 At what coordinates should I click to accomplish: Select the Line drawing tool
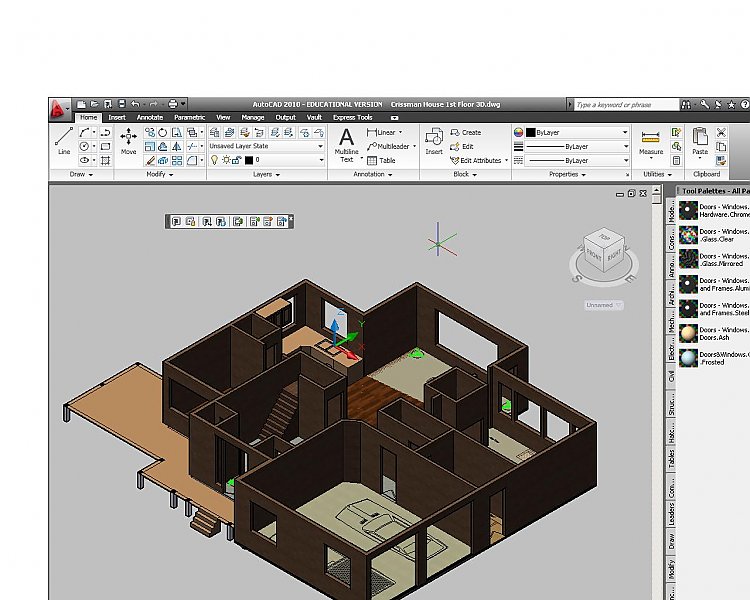(64, 140)
